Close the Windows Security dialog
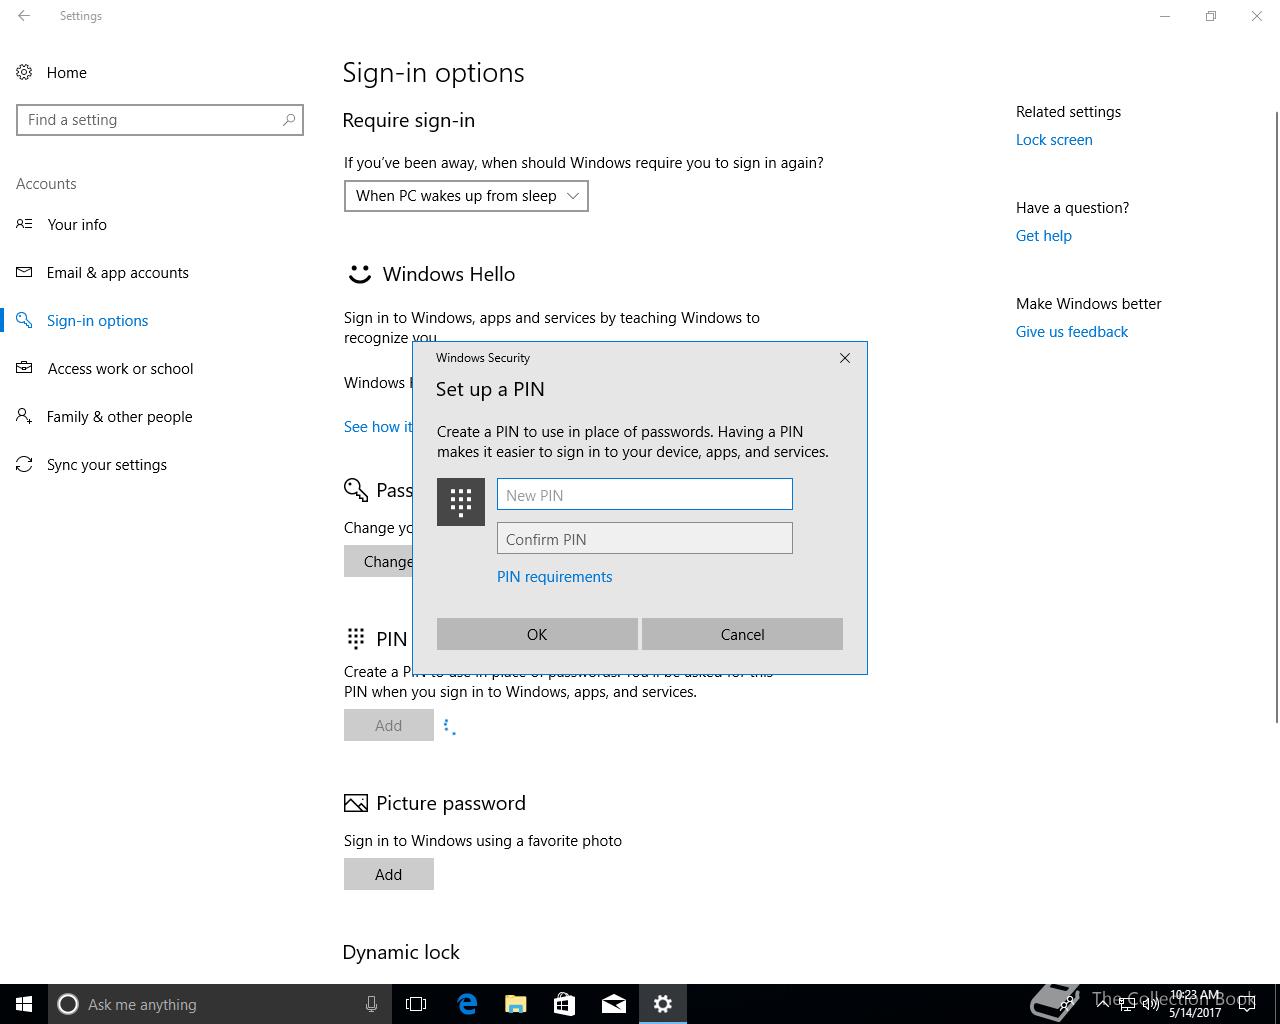This screenshot has height=1024, width=1280. (x=845, y=358)
